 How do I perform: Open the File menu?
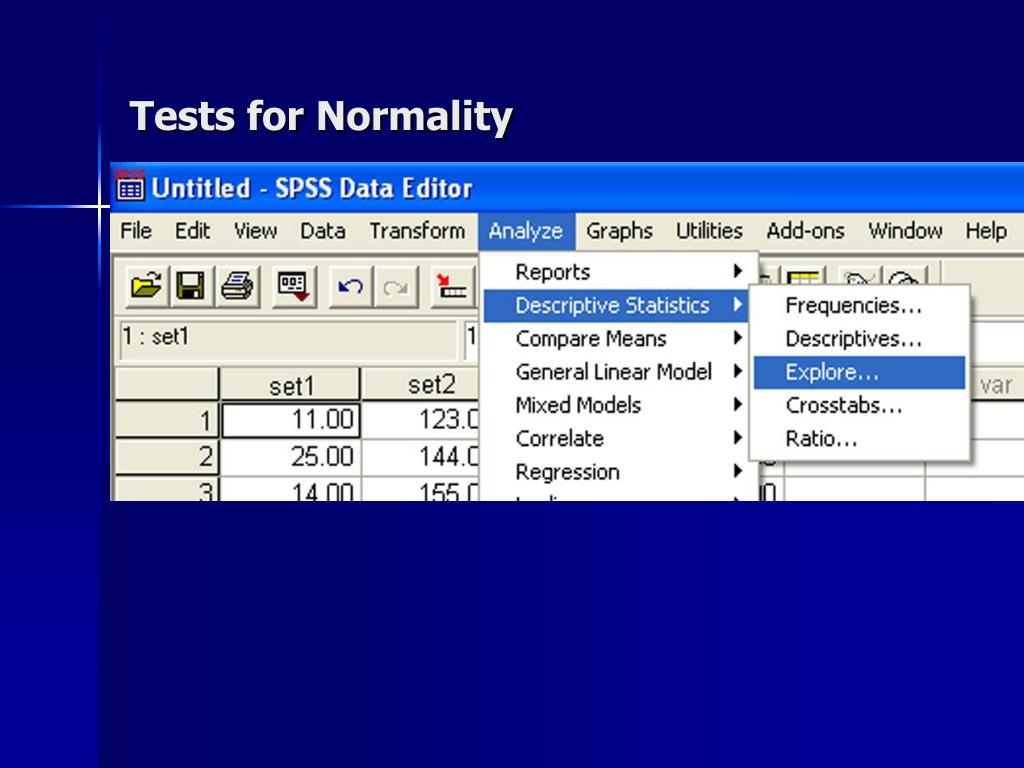(x=136, y=231)
